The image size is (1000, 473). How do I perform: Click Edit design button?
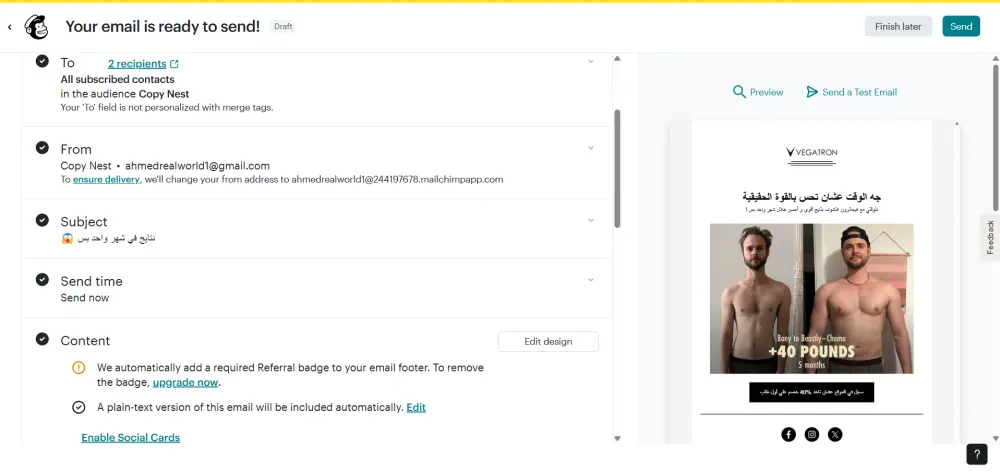point(548,341)
